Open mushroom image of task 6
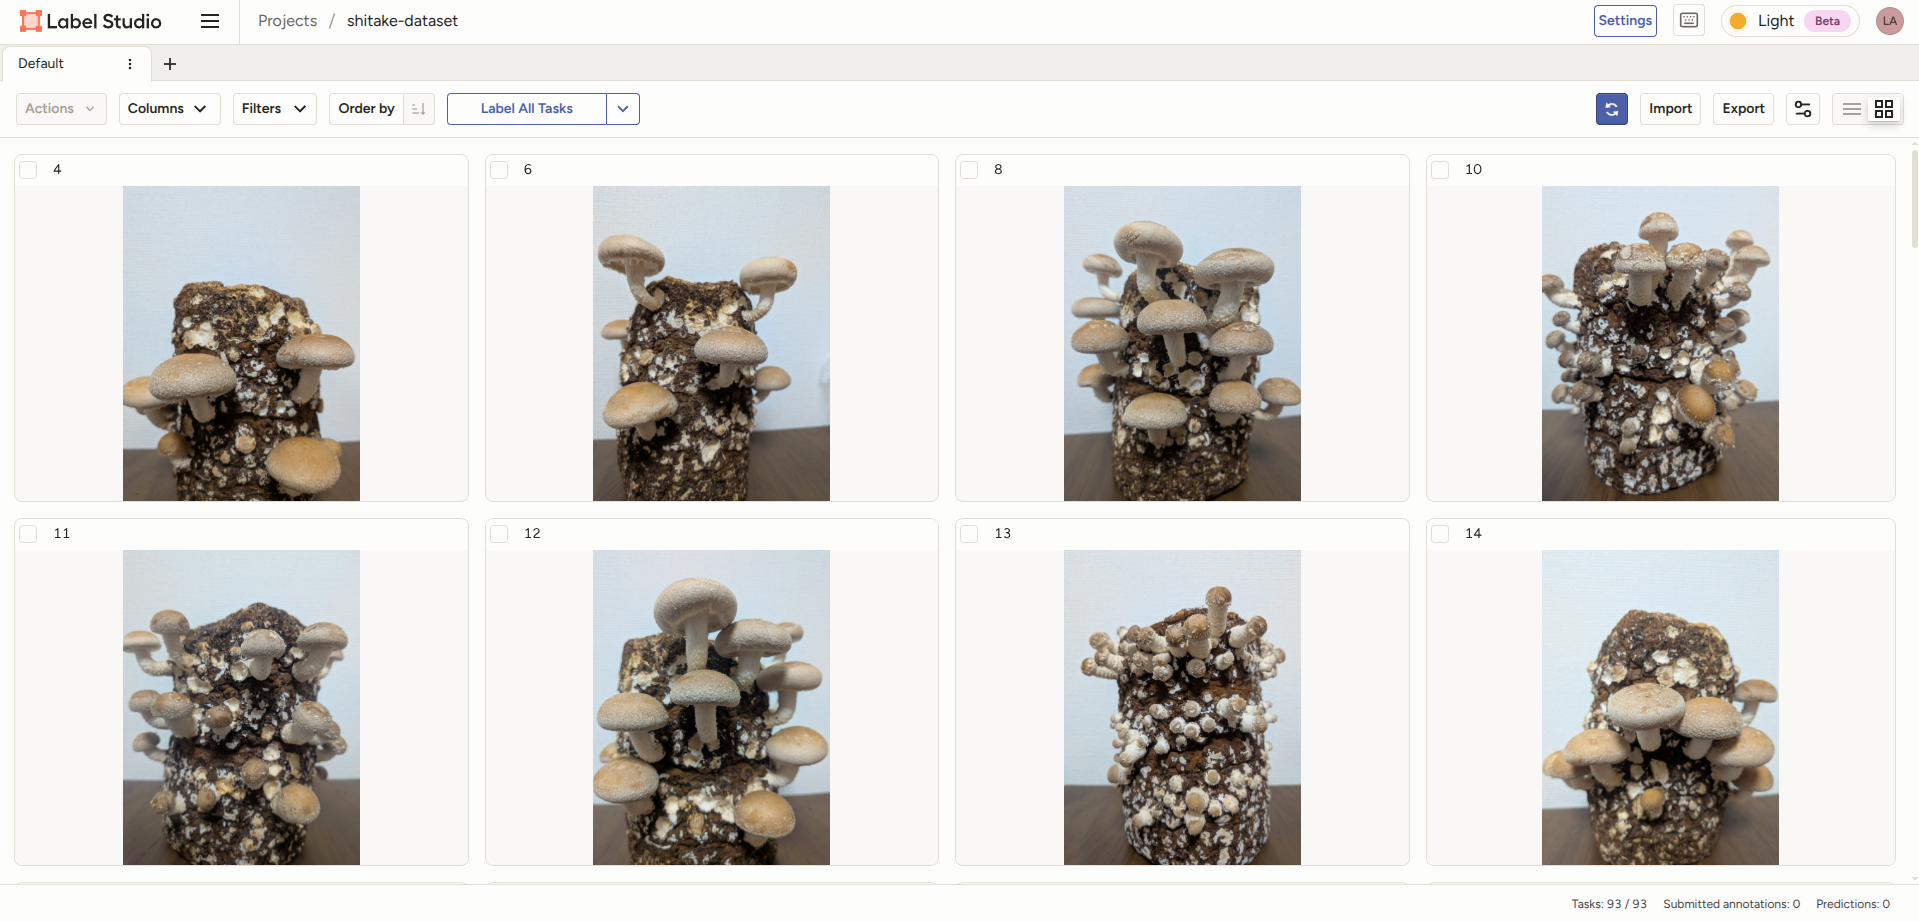 tap(711, 343)
